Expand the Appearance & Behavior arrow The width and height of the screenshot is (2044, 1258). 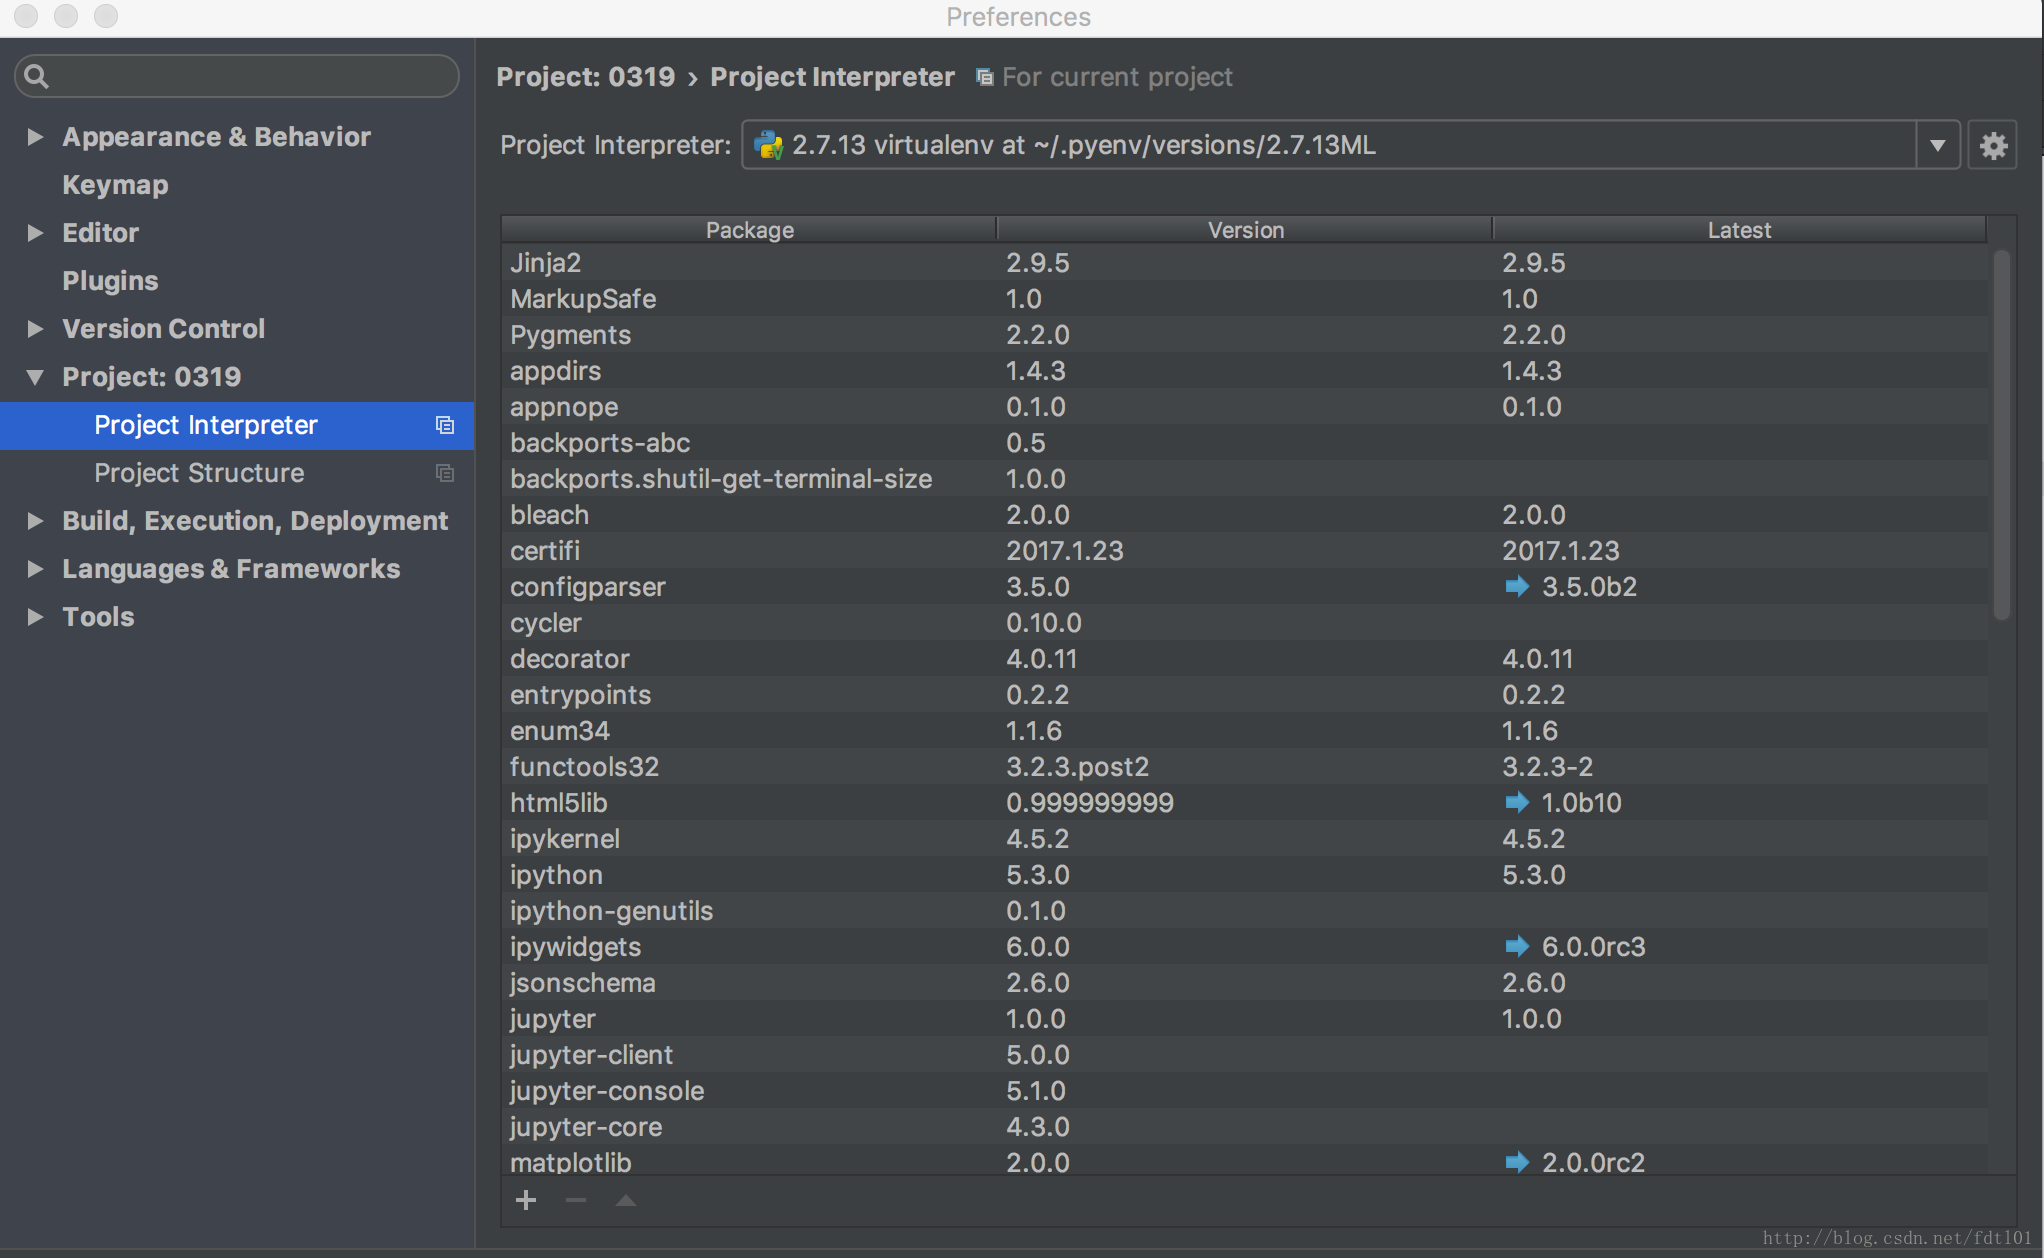(x=35, y=137)
